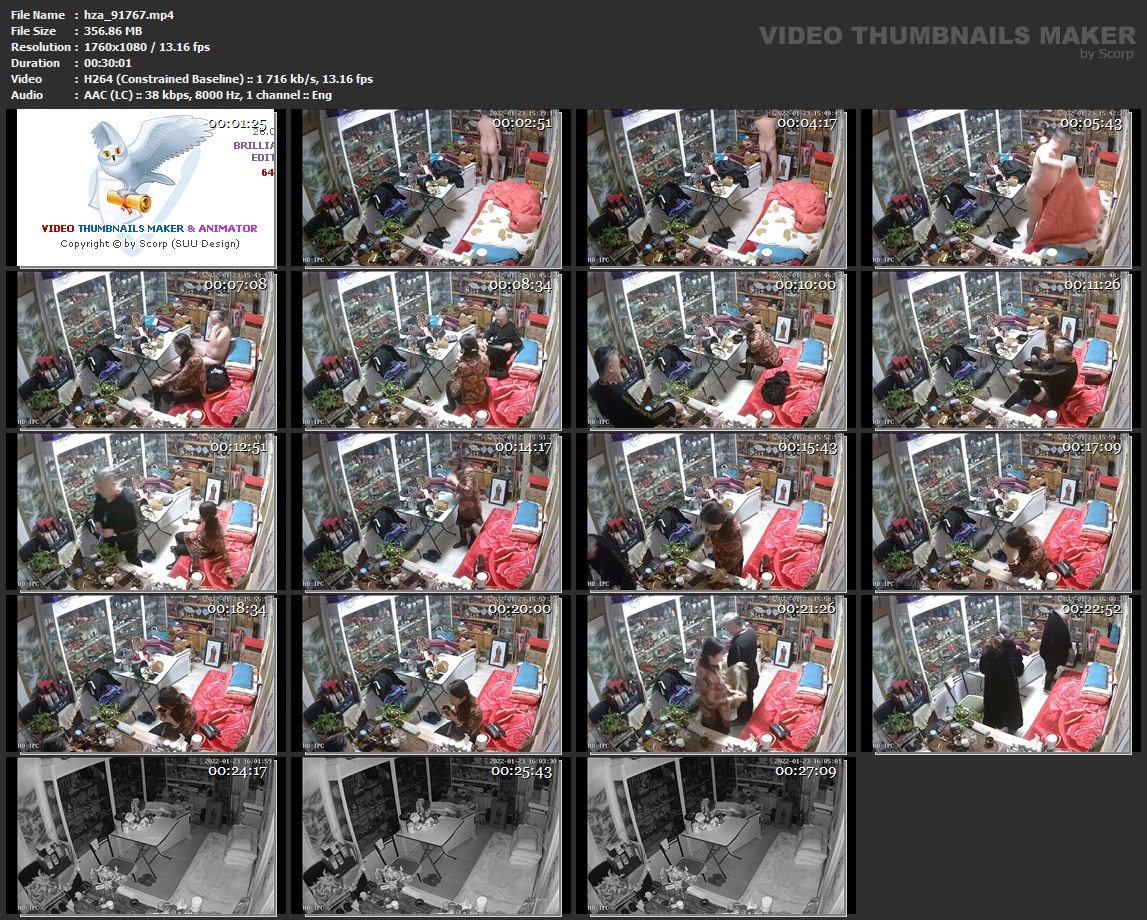Viewport: 1147px width, 920px height.
Task: Select the thumbnail stamped 00:05:43
Action: [1001, 188]
